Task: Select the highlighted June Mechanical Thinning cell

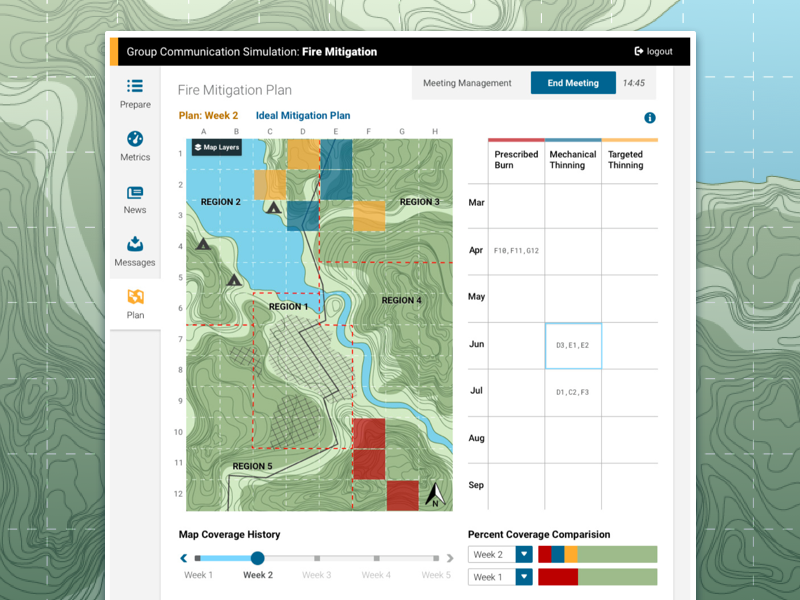Action: click(572, 344)
